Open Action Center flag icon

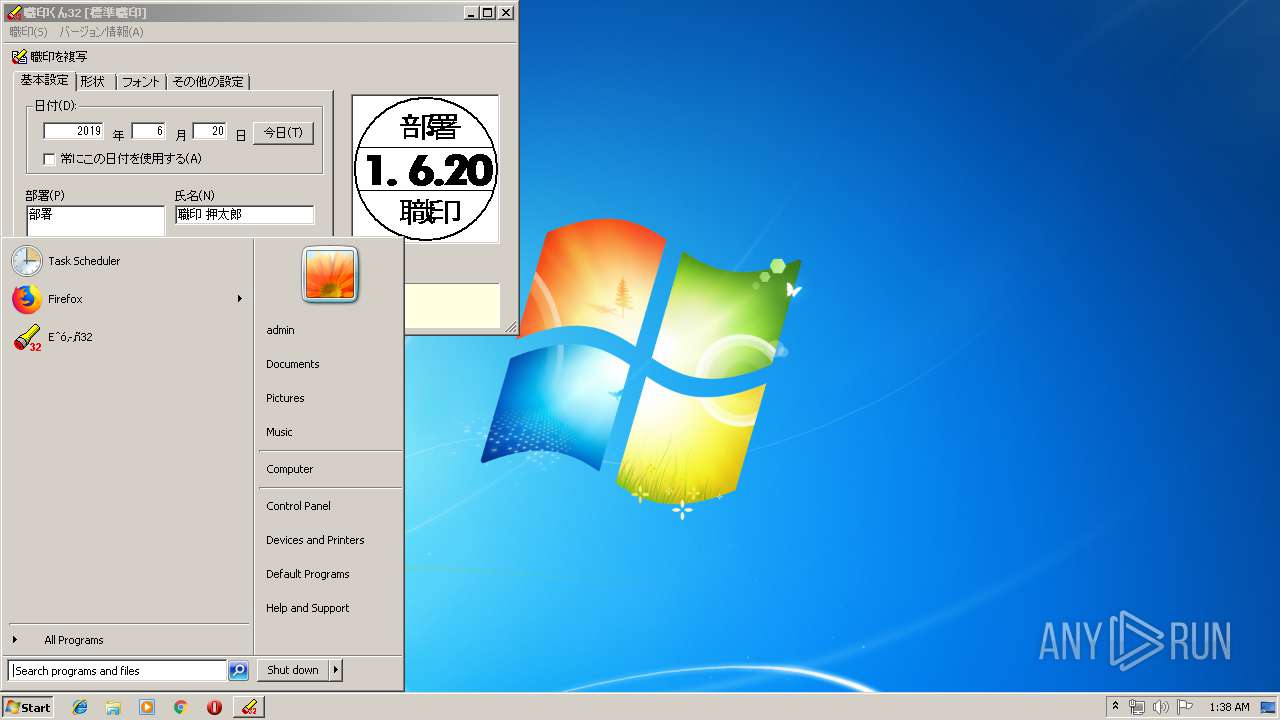(x=1185, y=707)
